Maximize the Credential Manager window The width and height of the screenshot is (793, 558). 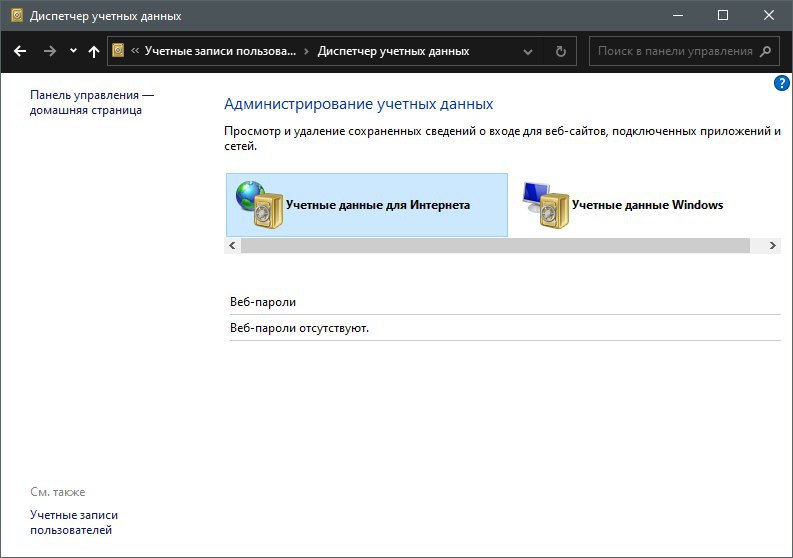coord(723,16)
